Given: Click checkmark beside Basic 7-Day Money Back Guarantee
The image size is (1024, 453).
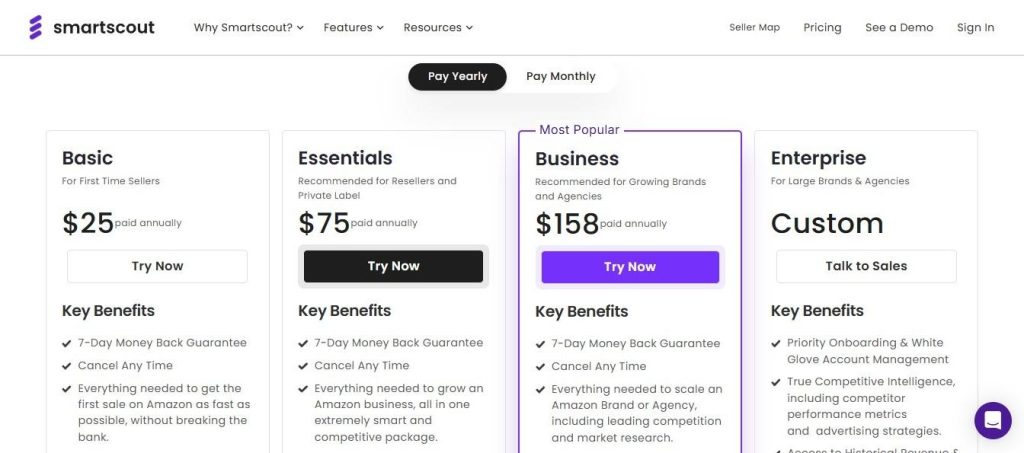Looking at the screenshot, I should click(67, 343).
